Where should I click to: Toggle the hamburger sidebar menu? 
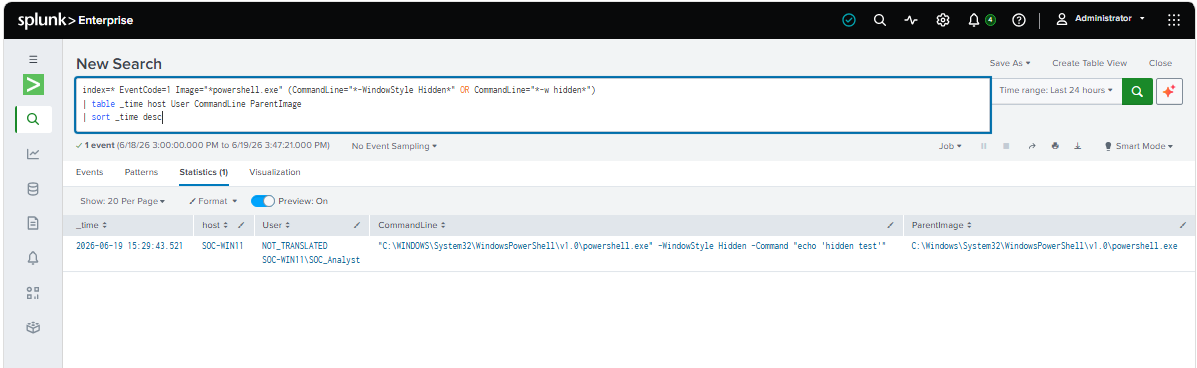[x=33, y=59]
